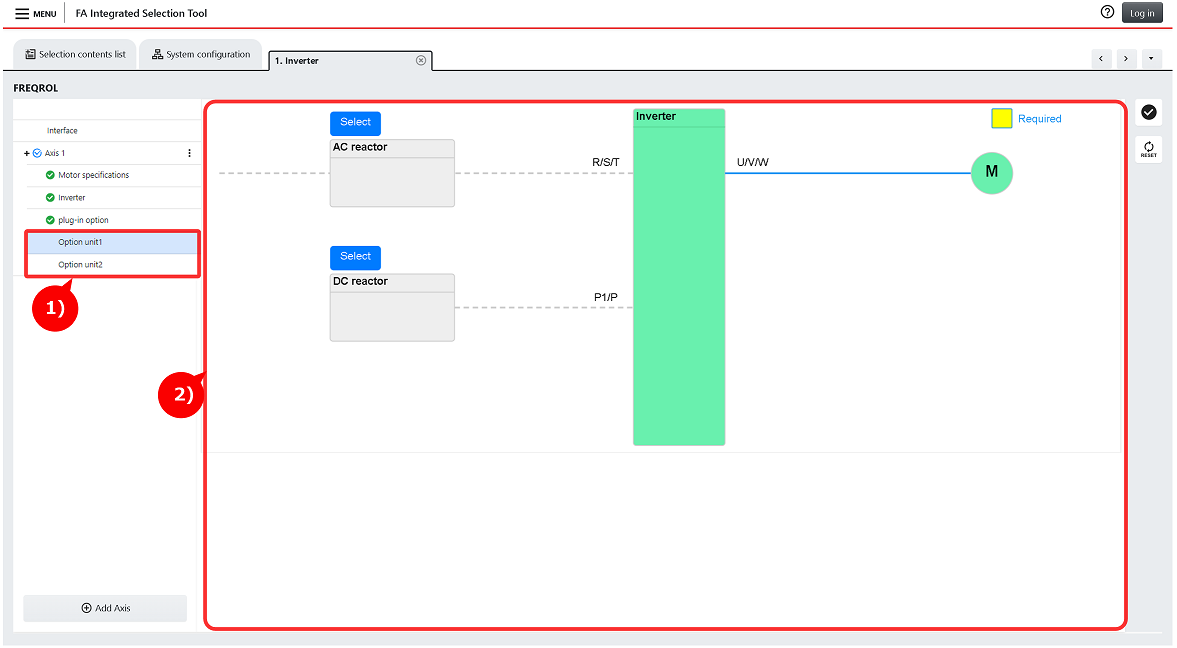Click the Axis 1 blue check icon
The height and width of the screenshot is (648, 1177).
pyautogui.click(x=38, y=153)
